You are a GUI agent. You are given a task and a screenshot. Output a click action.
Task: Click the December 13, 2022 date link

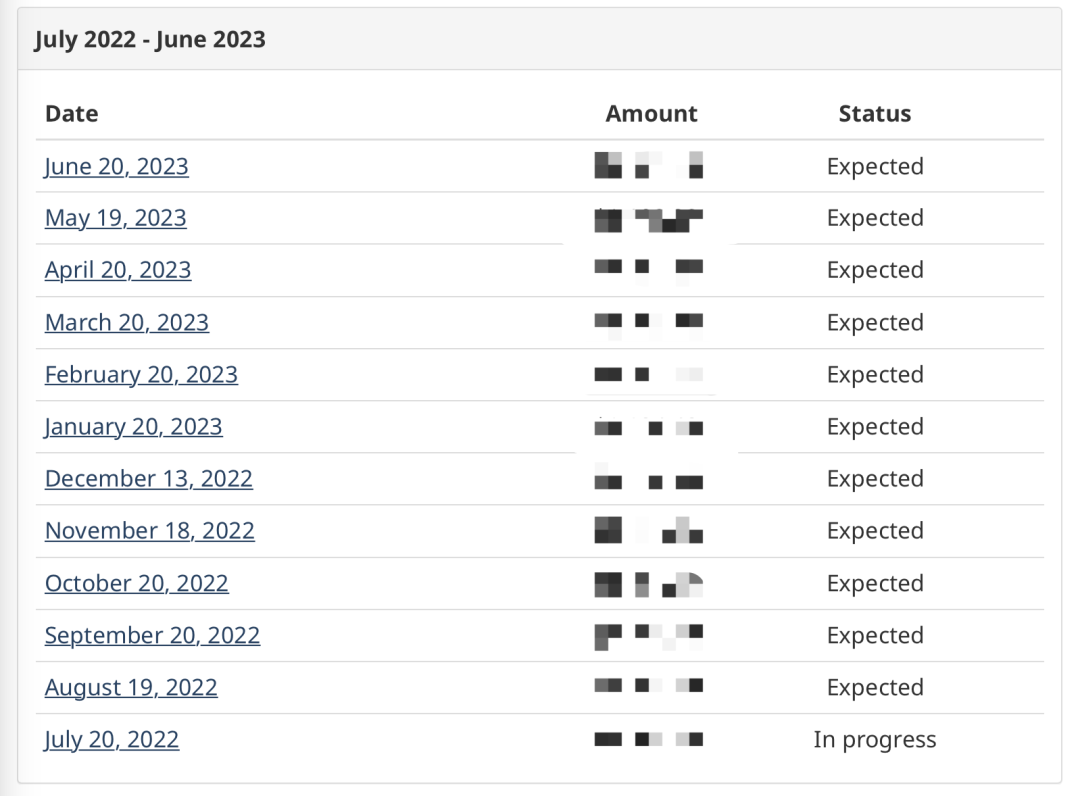pos(148,479)
